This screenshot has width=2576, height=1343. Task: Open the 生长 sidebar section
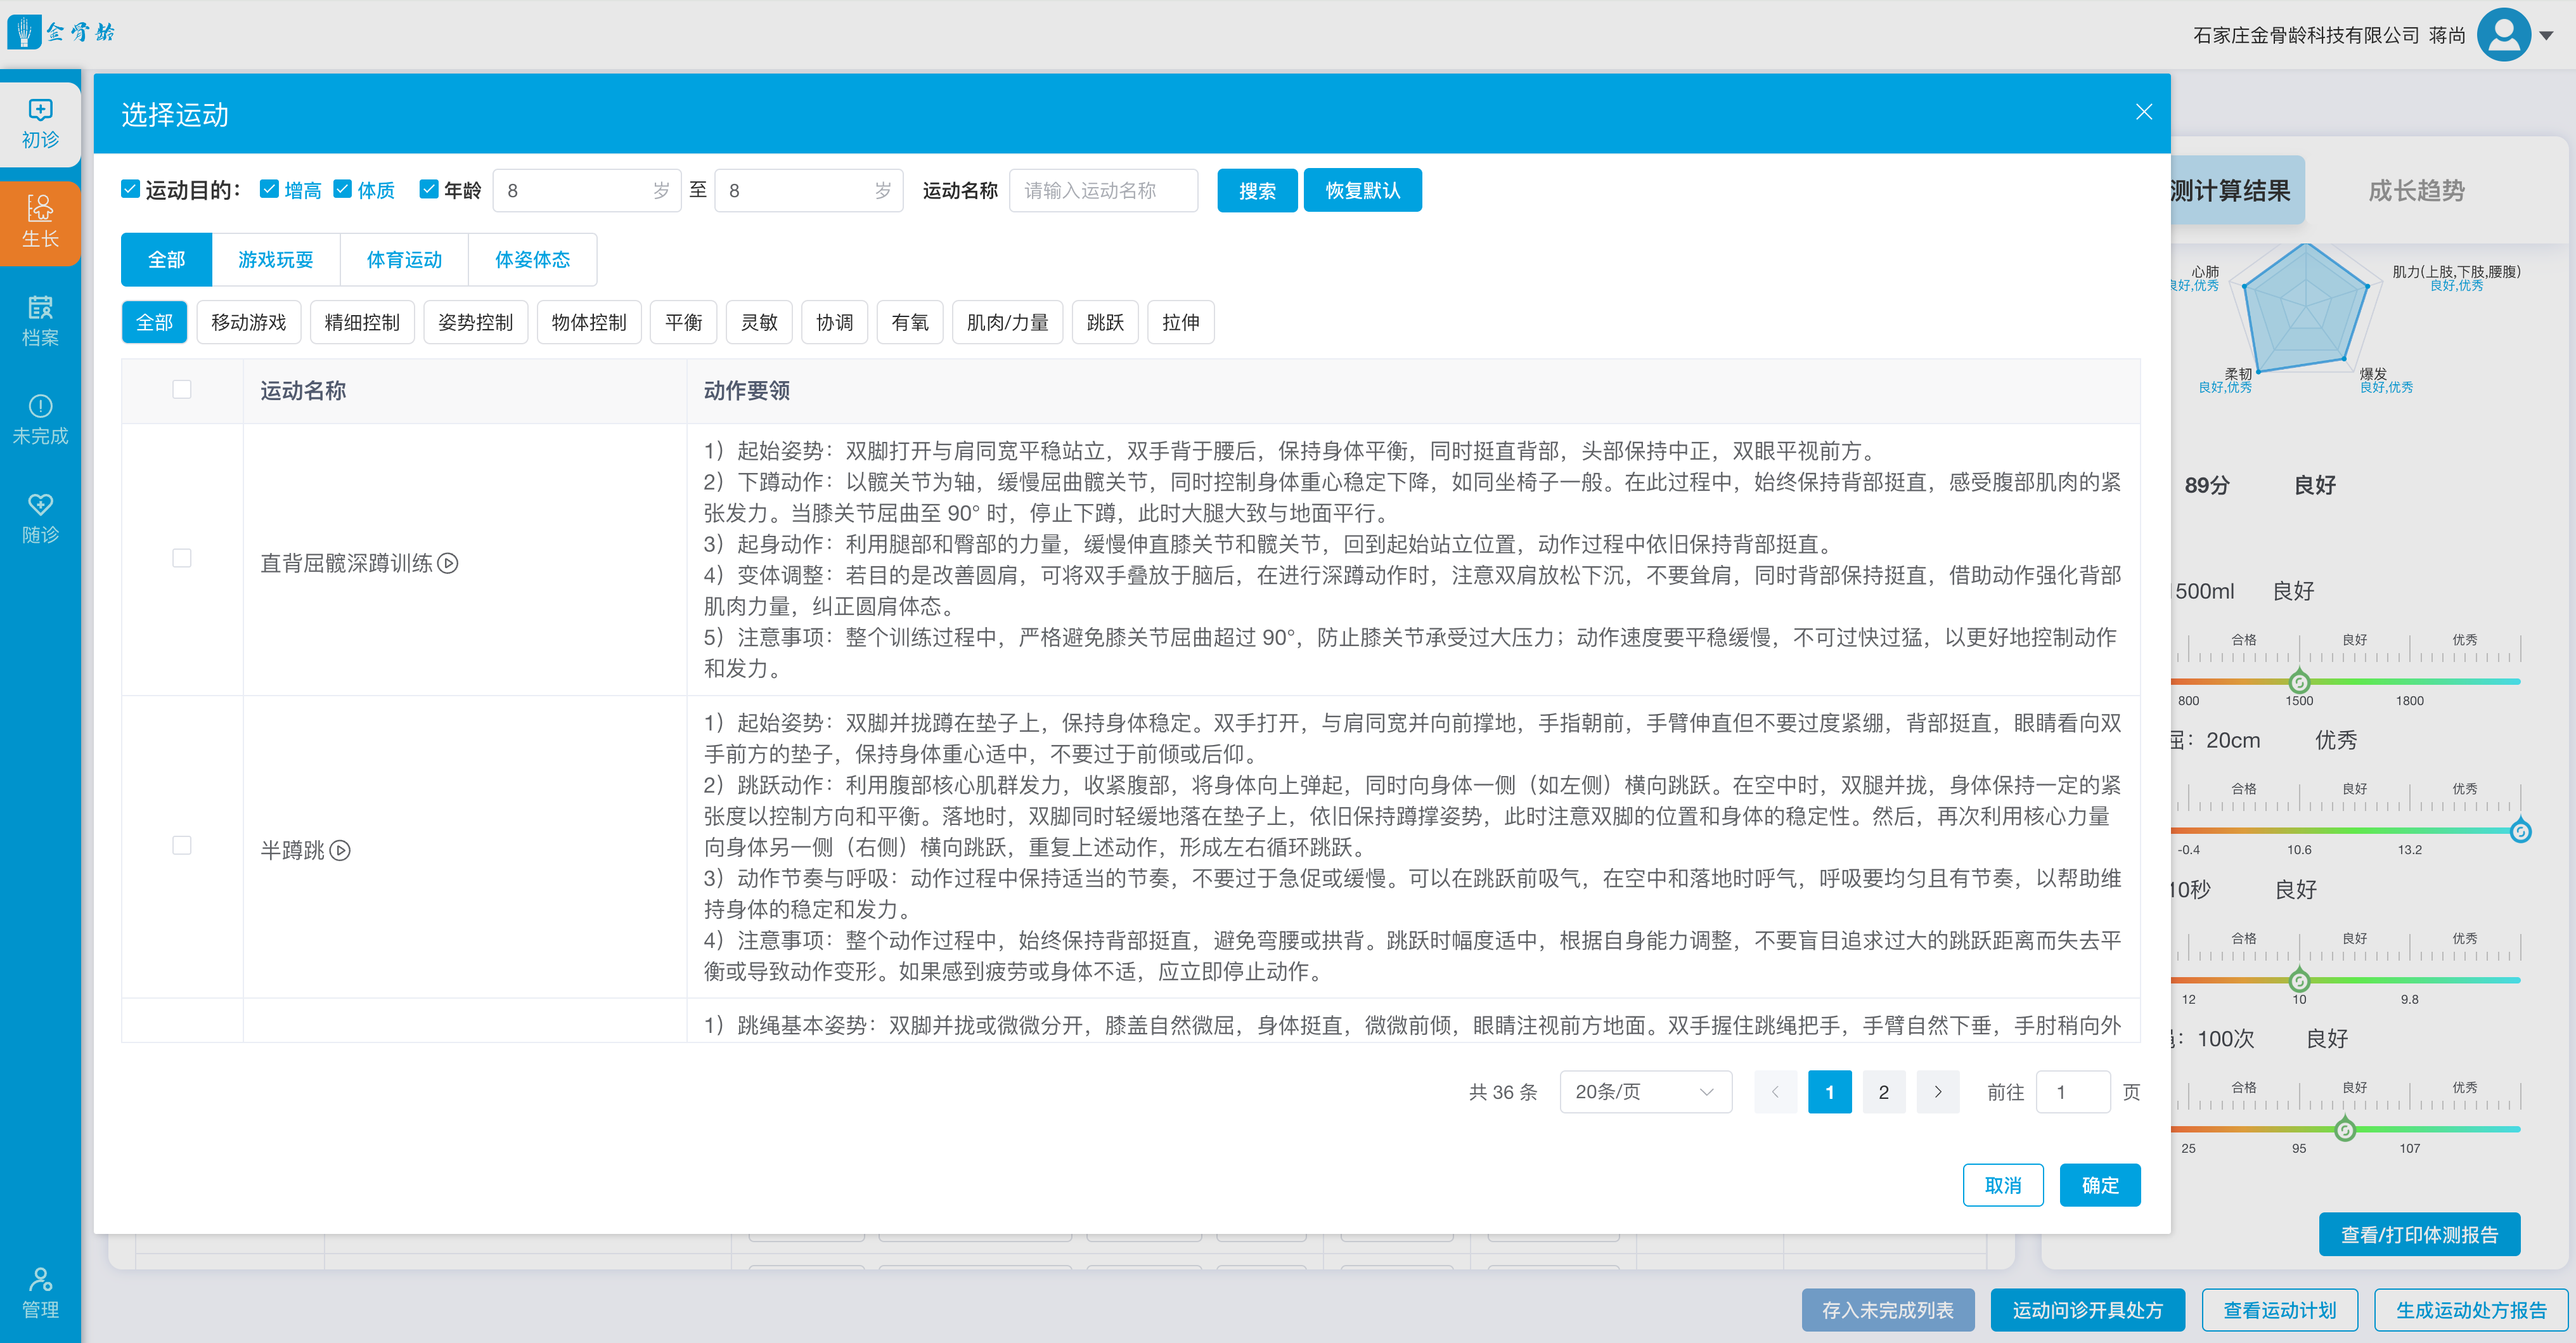[x=40, y=222]
